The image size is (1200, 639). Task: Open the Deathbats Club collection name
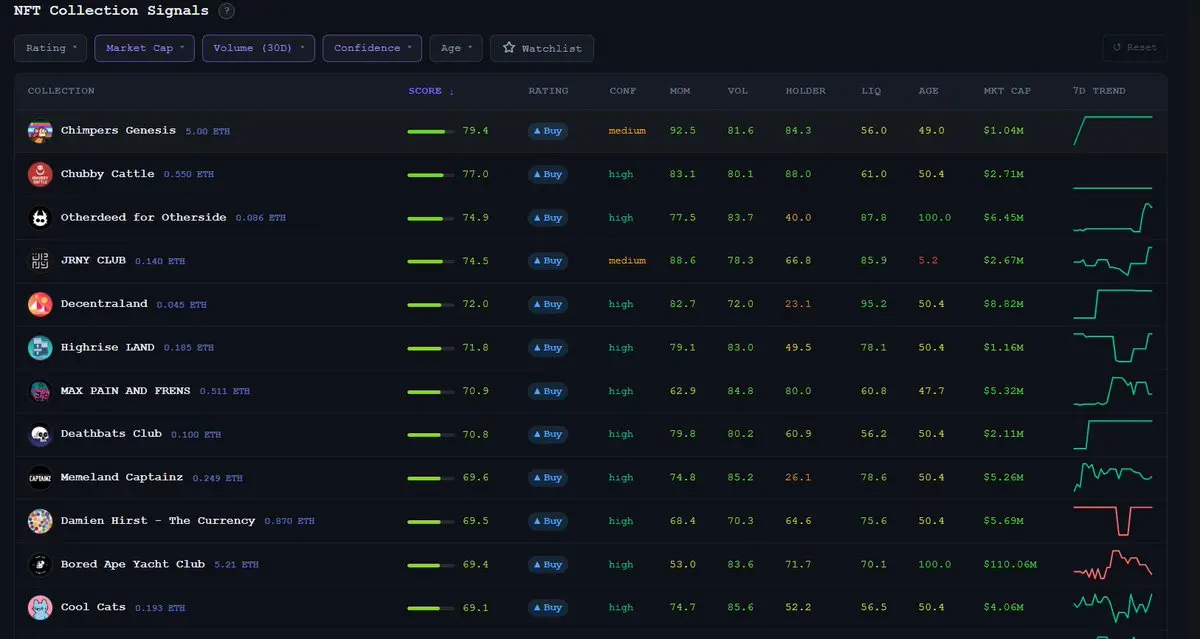[x=111, y=434]
